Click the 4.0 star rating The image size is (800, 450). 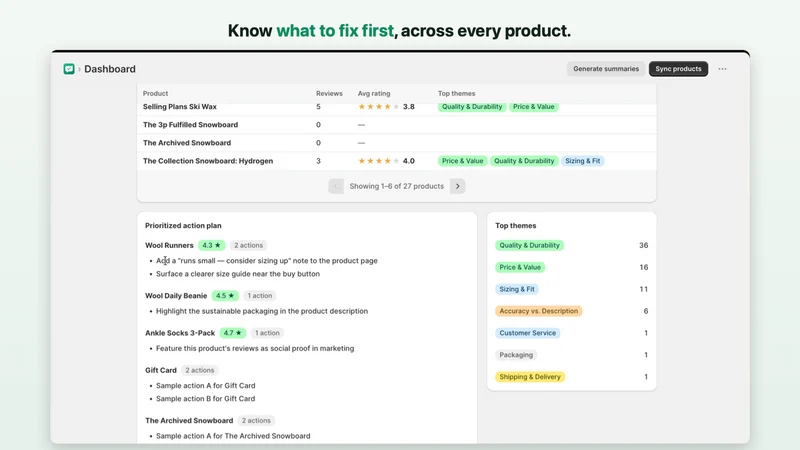pyautogui.click(x=386, y=161)
